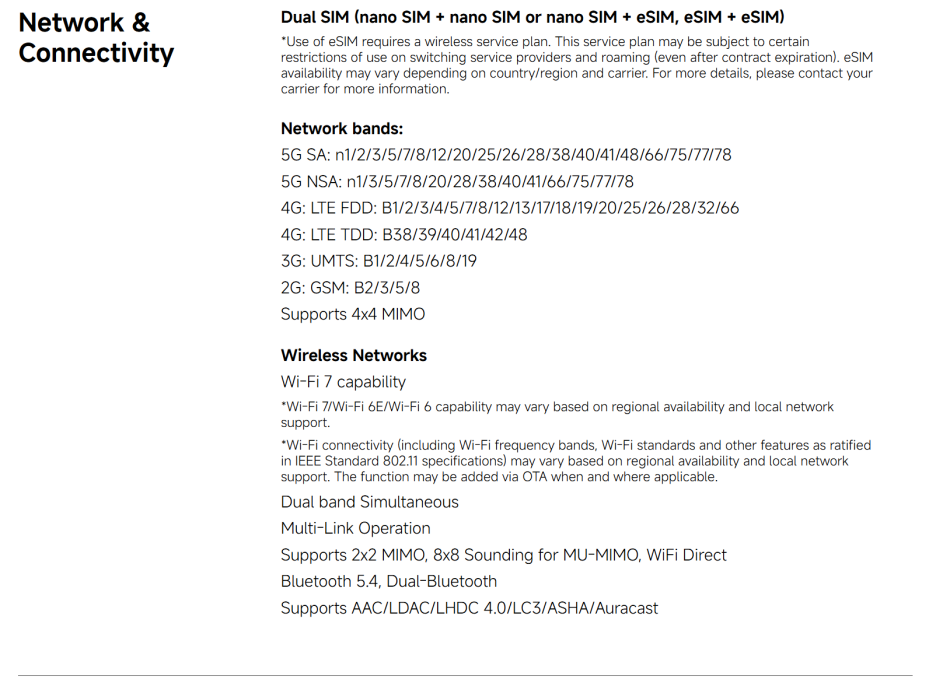This screenshot has width=950, height=697.
Task: Click the AAC/LDAC/LHDC audio codecs line
Action: point(469,608)
